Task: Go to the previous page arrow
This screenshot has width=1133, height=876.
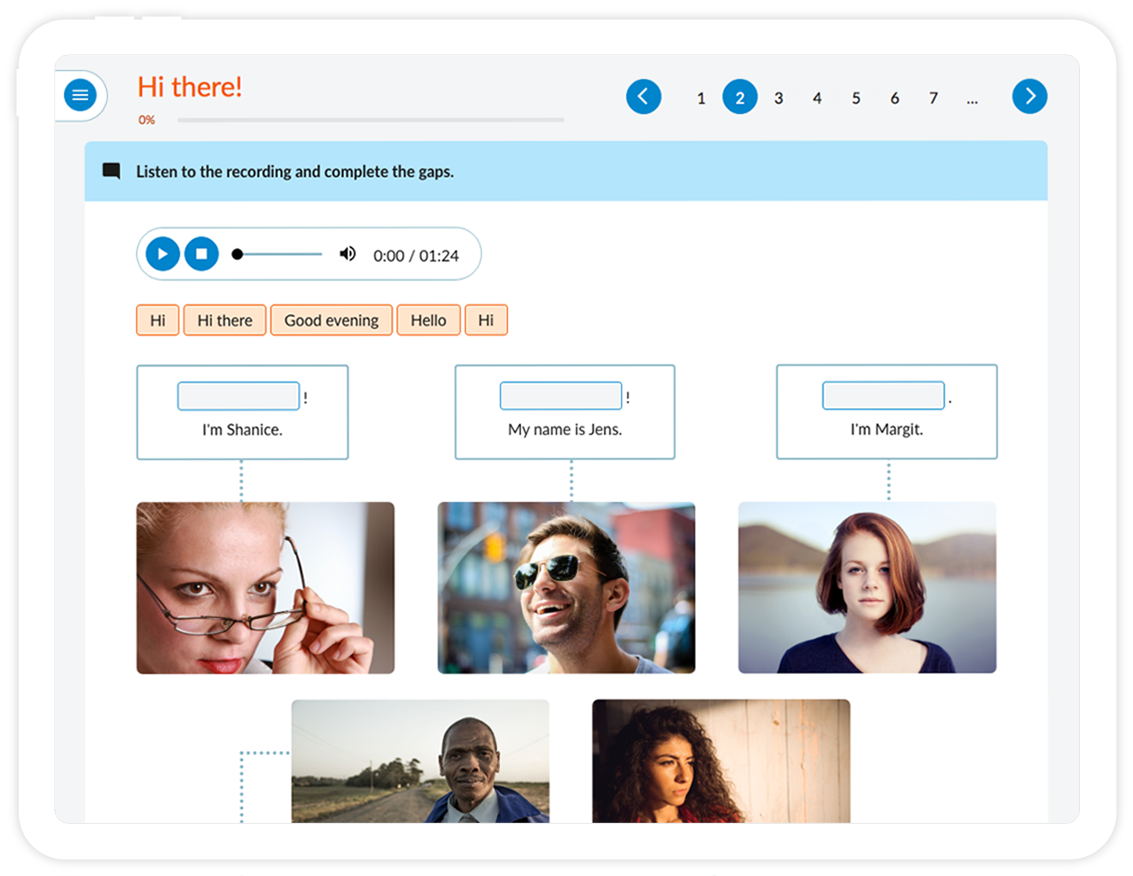Action: (643, 97)
